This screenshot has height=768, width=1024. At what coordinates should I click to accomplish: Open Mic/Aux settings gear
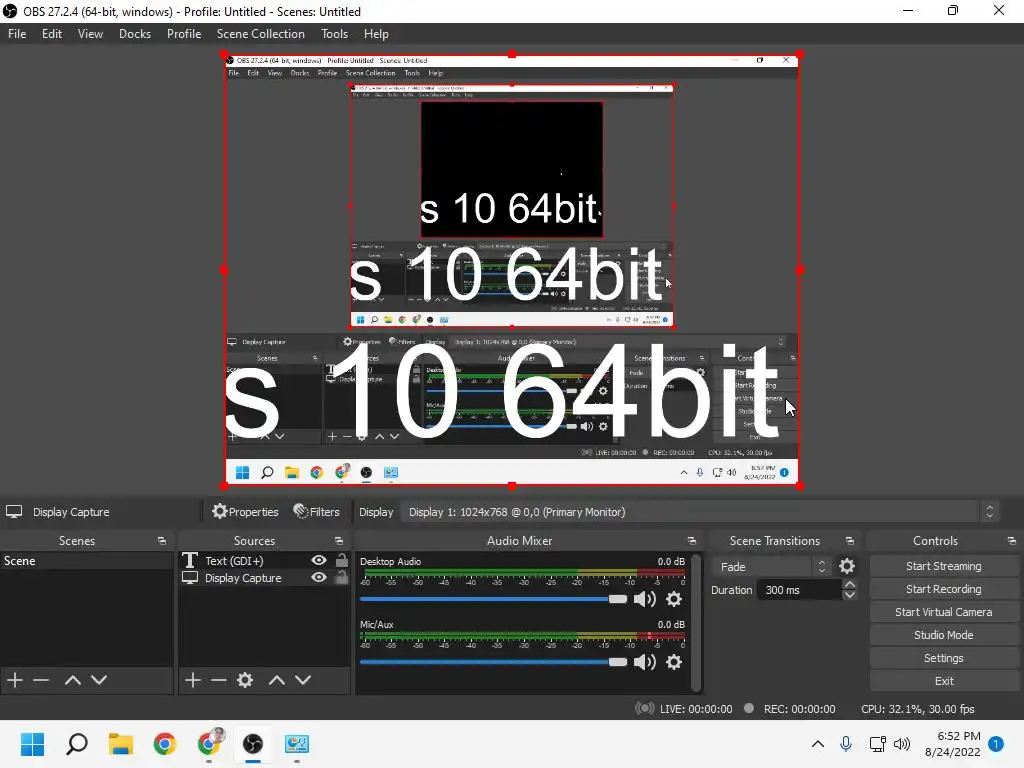click(674, 662)
